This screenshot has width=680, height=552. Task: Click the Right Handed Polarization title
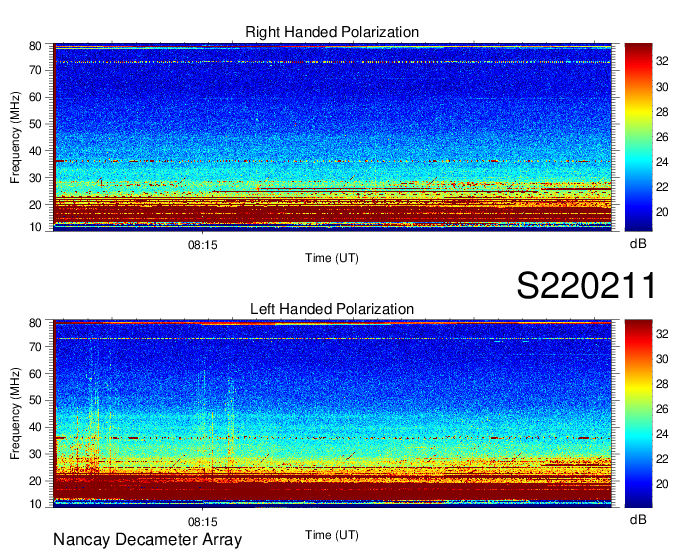(332, 32)
